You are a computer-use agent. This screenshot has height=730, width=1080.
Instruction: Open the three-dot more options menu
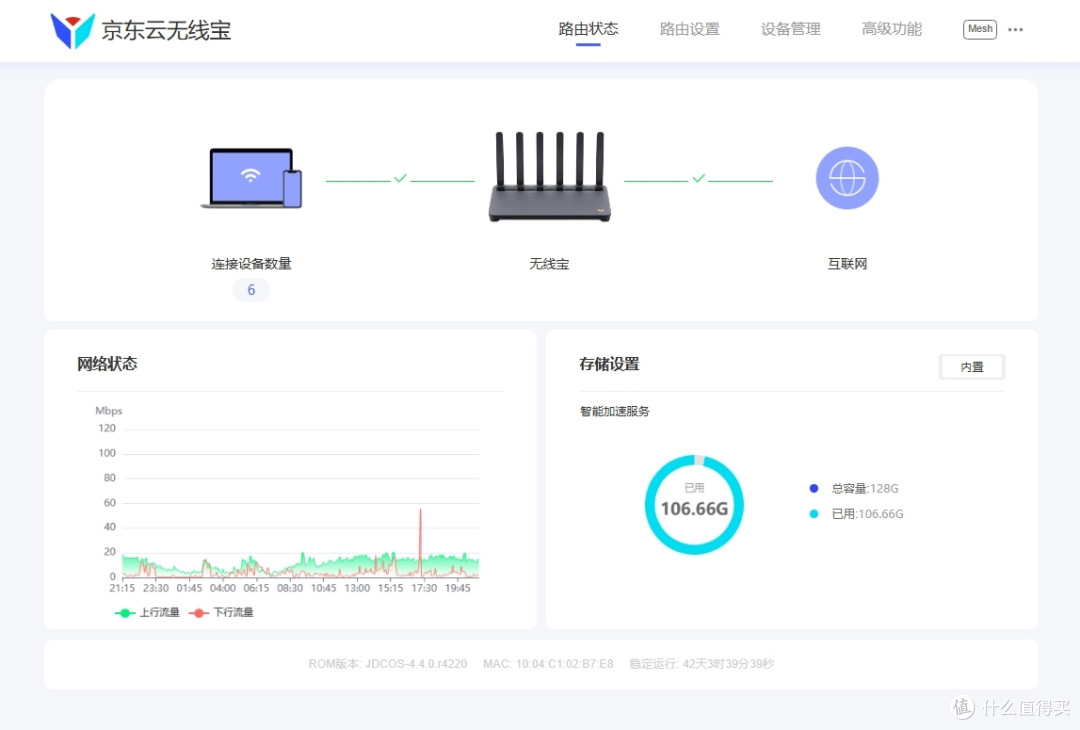click(x=1015, y=30)
